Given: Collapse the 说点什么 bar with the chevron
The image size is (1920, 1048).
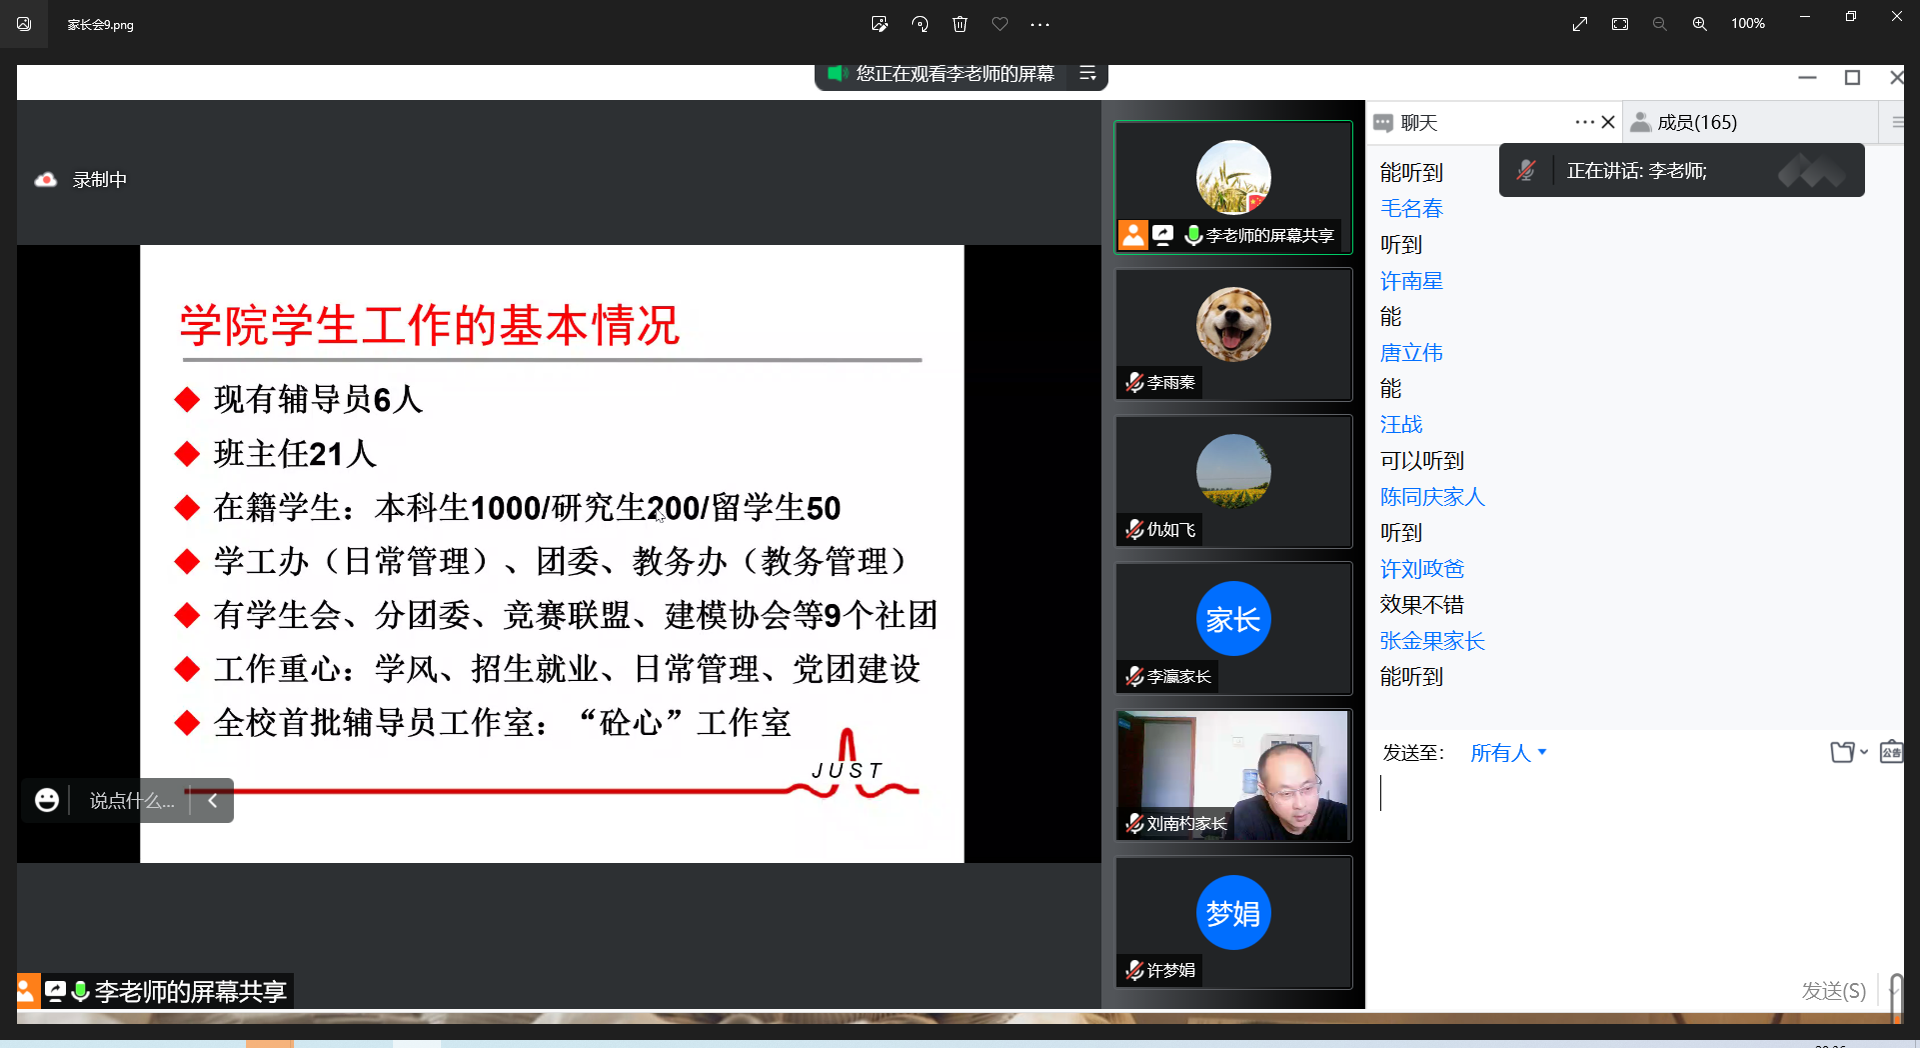Looking at the screenshot, I should click(212, 800).
